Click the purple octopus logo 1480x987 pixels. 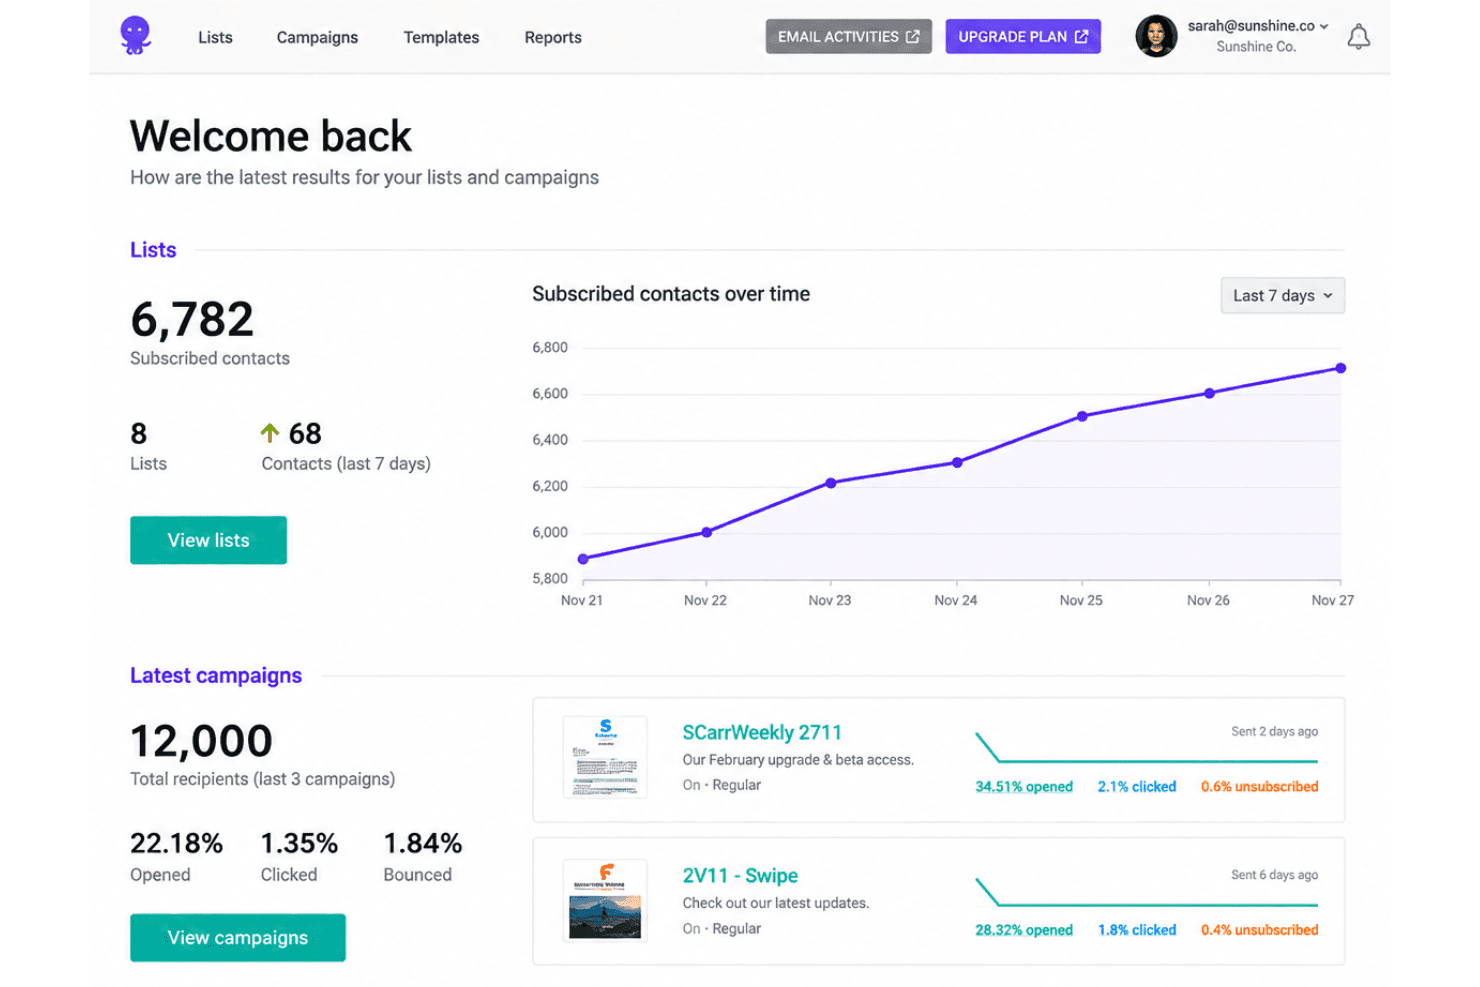[135, 36]
